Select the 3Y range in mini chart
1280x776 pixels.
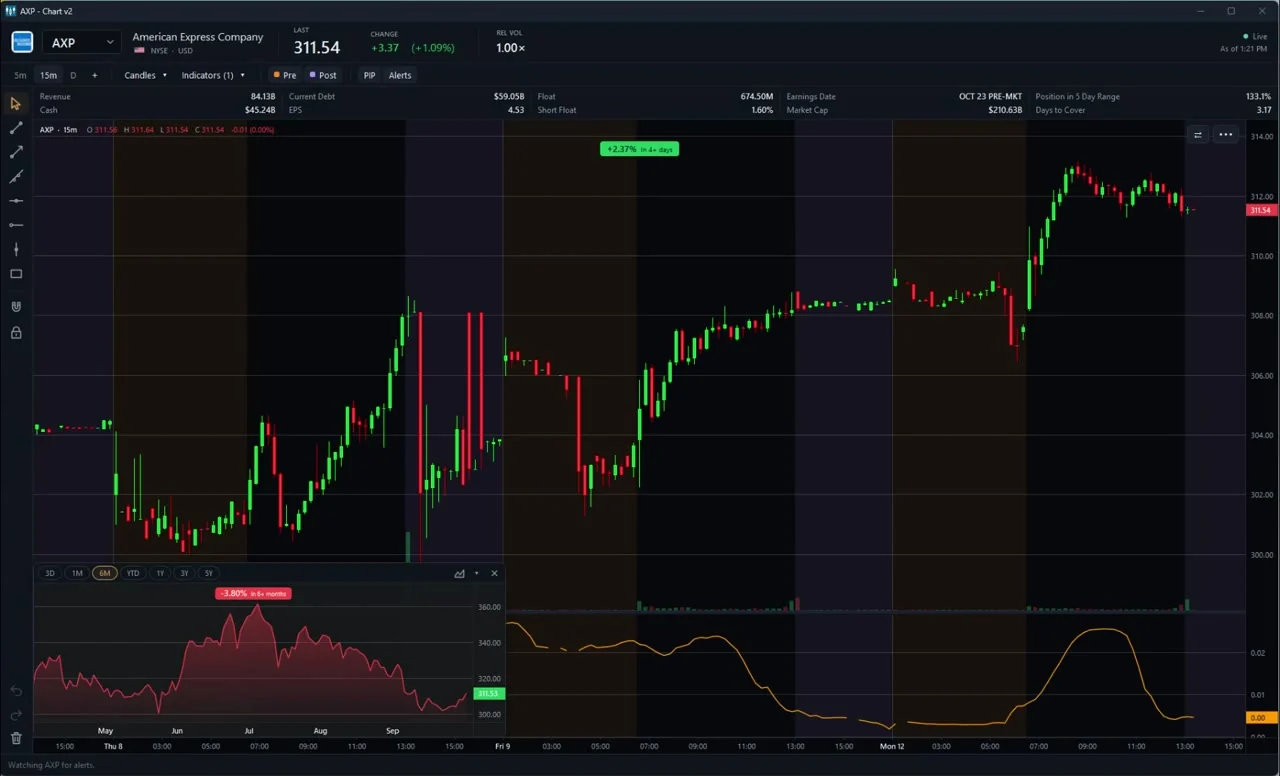[184, 573]
